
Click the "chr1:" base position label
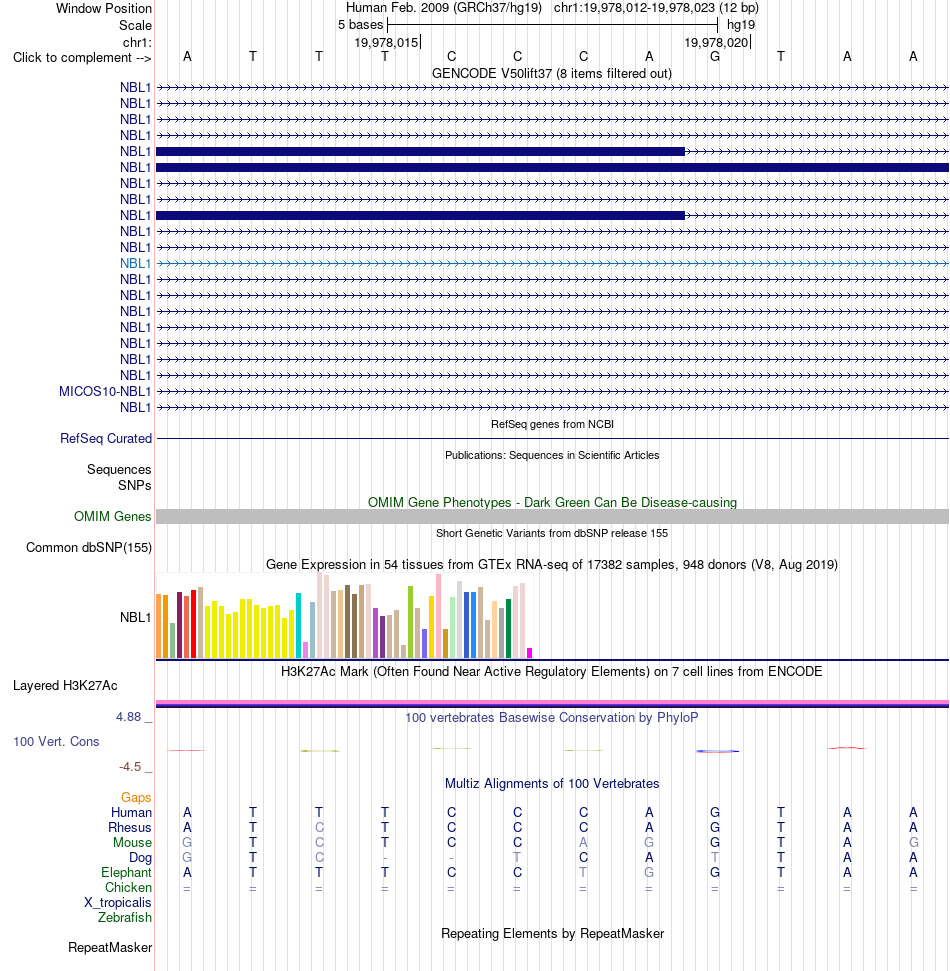point(137,42)
